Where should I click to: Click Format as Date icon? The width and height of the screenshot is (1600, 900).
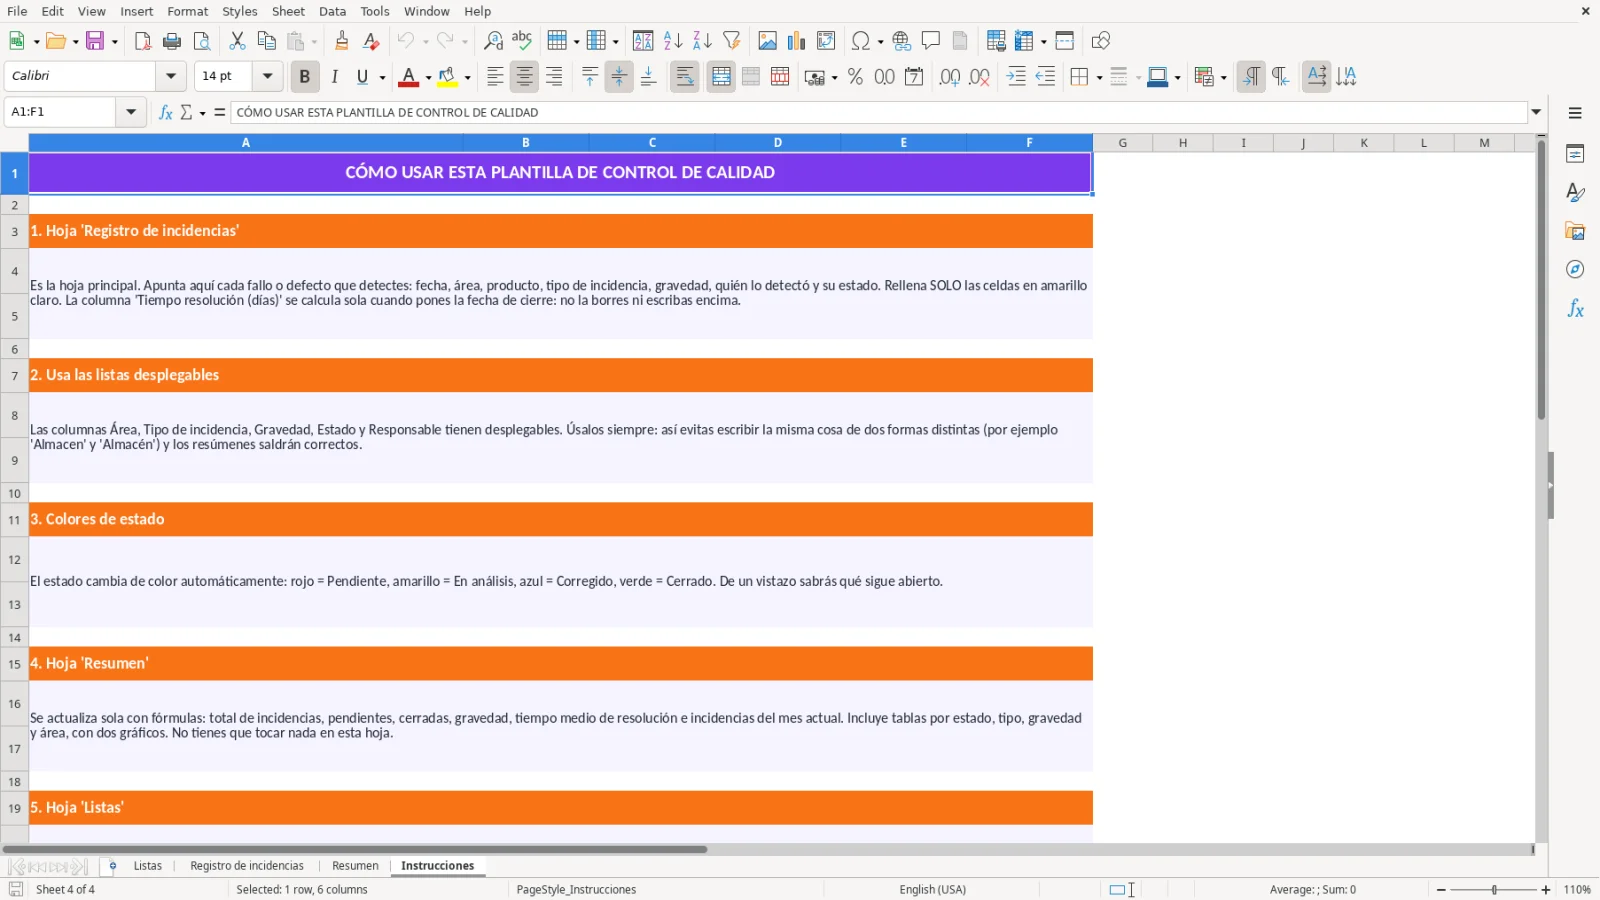click(x=914, y=77)
